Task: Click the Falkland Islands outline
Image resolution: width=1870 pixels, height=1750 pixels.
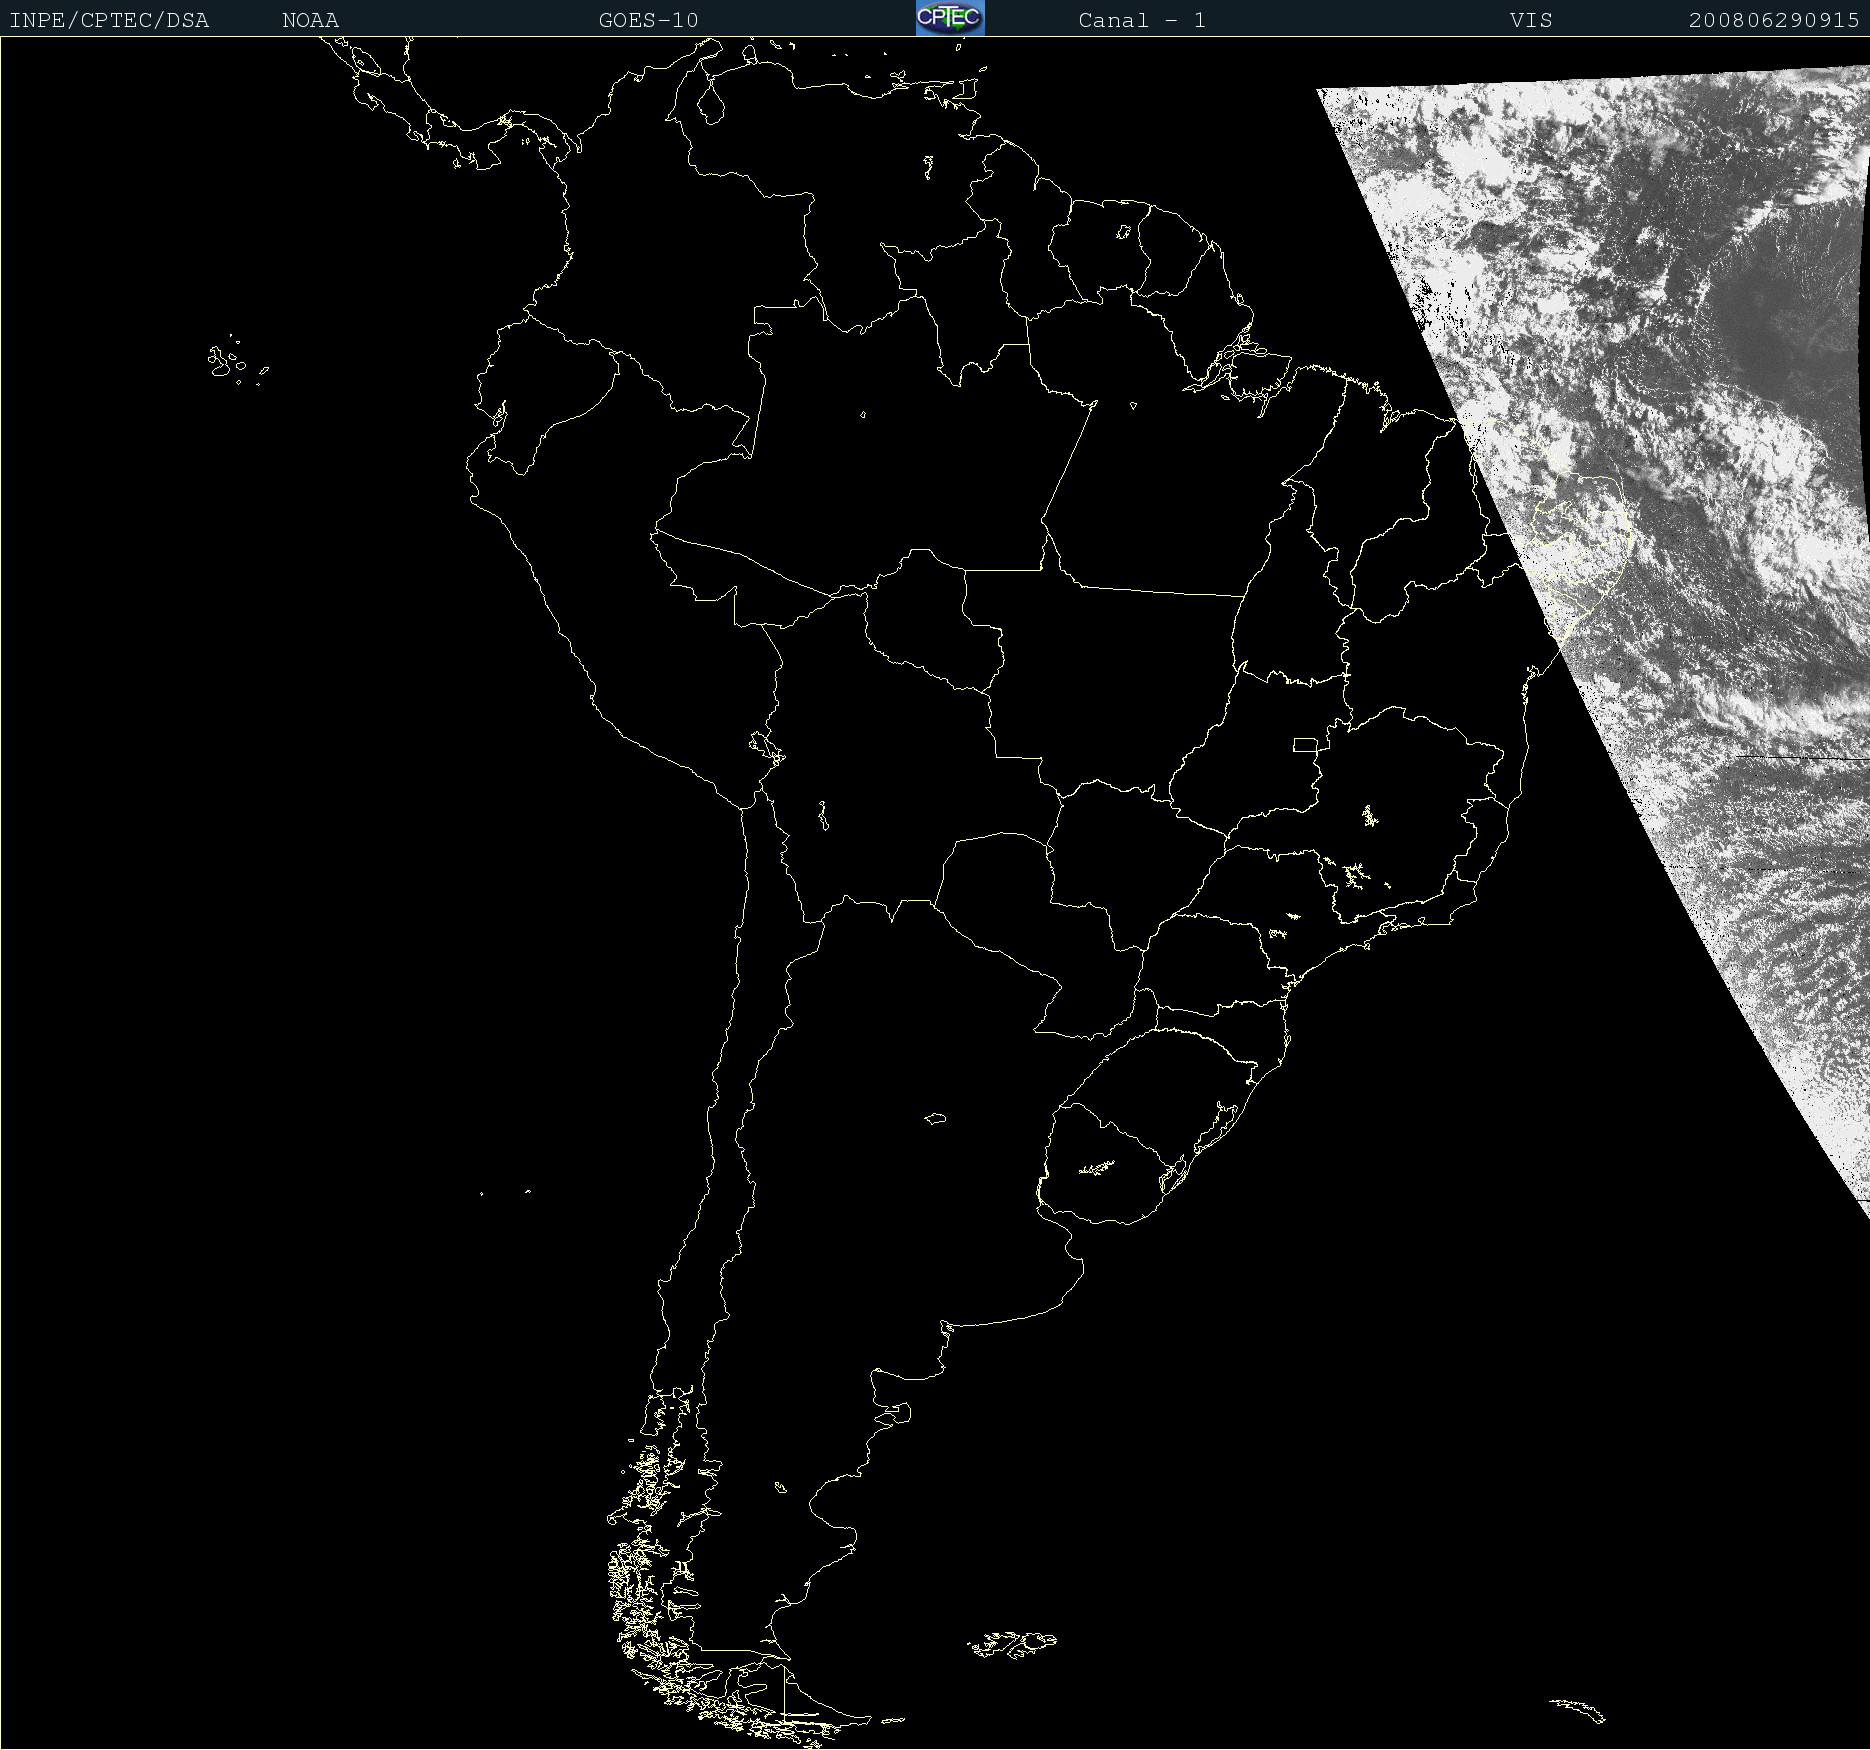Action: 1012,1644
